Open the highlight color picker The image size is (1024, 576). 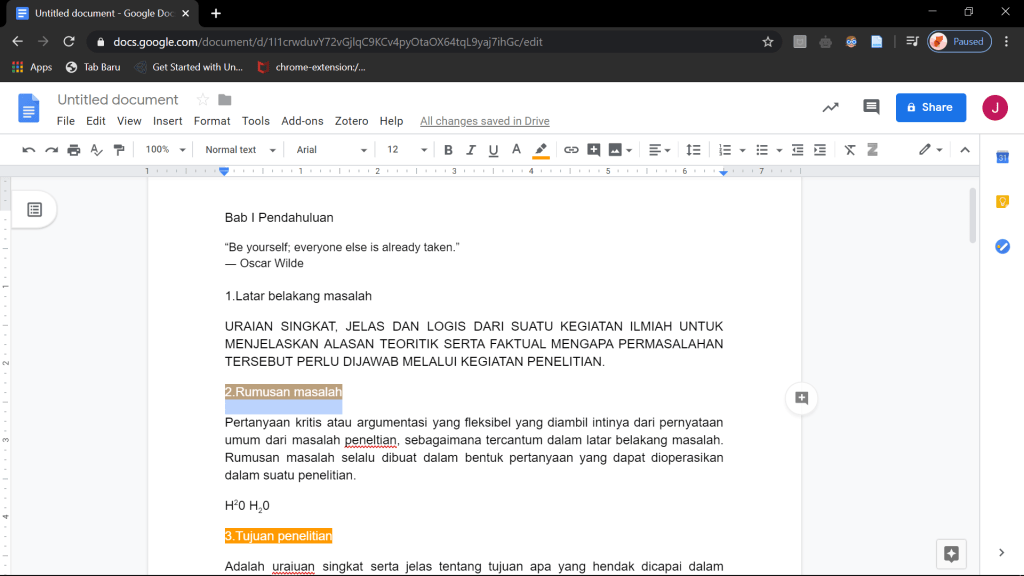[x=541, y=150]
